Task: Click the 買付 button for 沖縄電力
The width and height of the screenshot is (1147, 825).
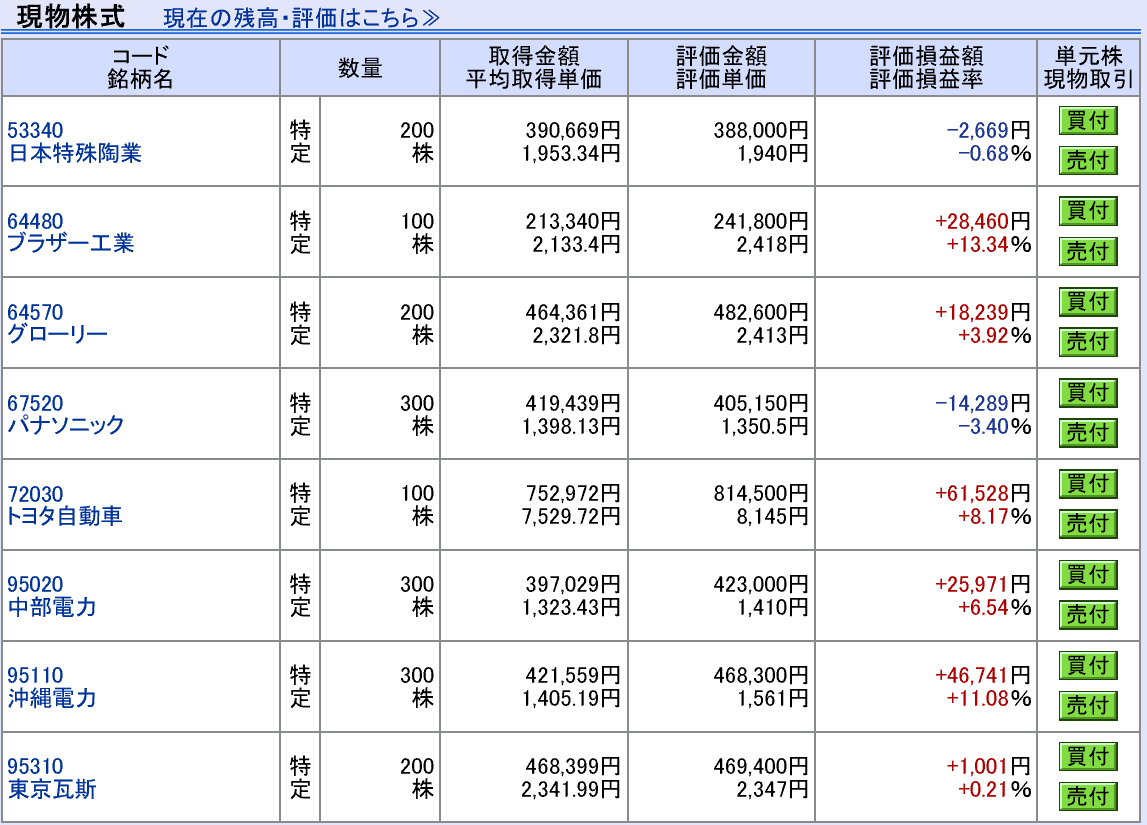Action: [x=1088, y=666]
